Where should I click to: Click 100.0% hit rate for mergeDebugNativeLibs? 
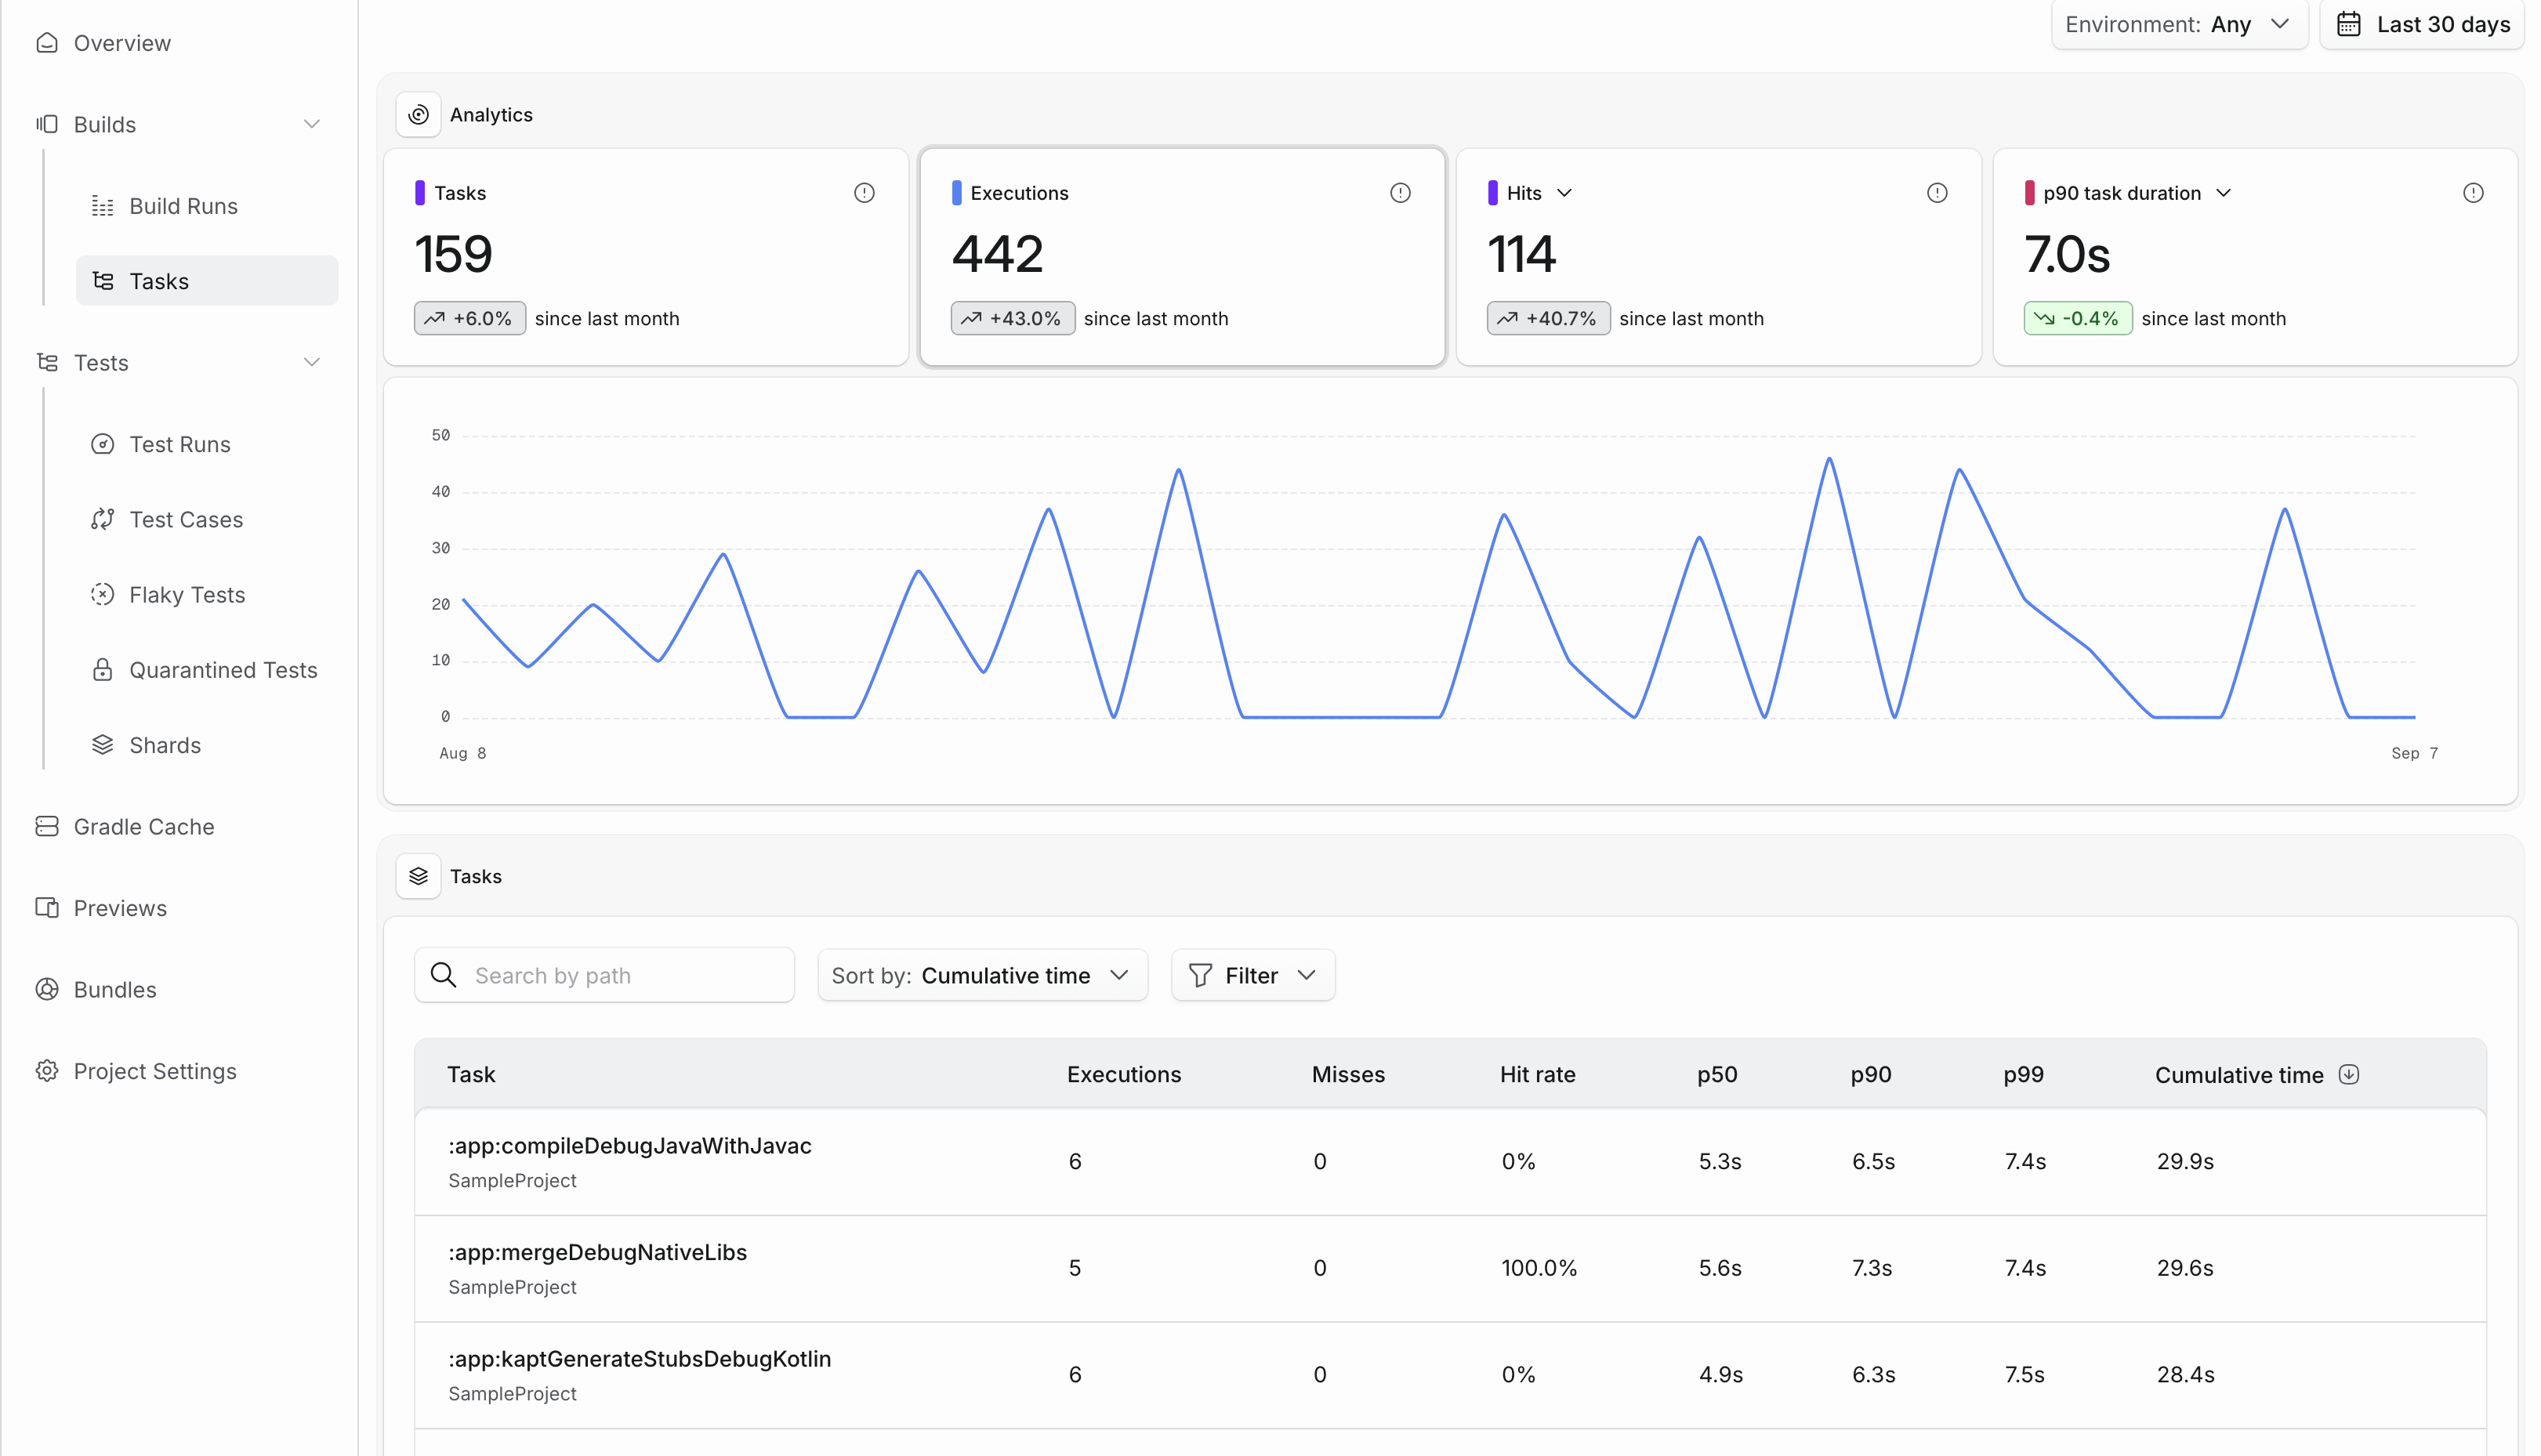(1539, 1268)
